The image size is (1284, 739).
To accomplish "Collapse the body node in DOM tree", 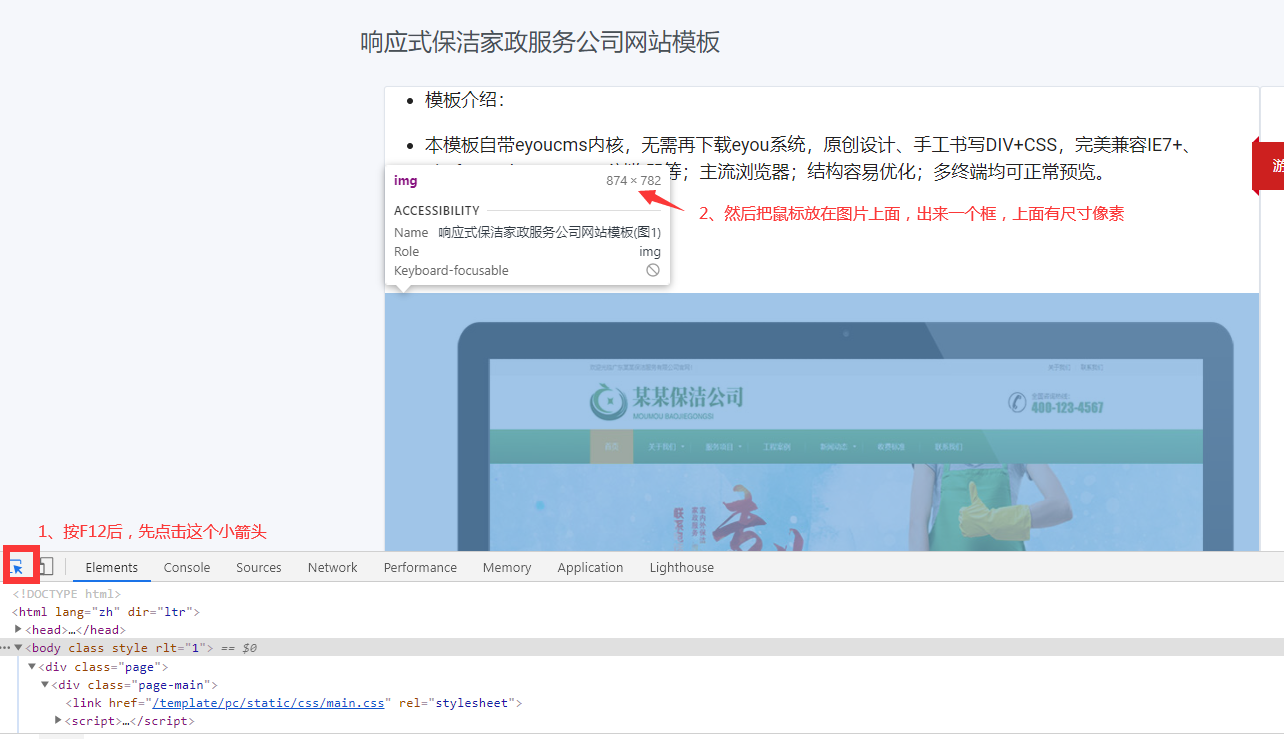I will pos(19,648).
